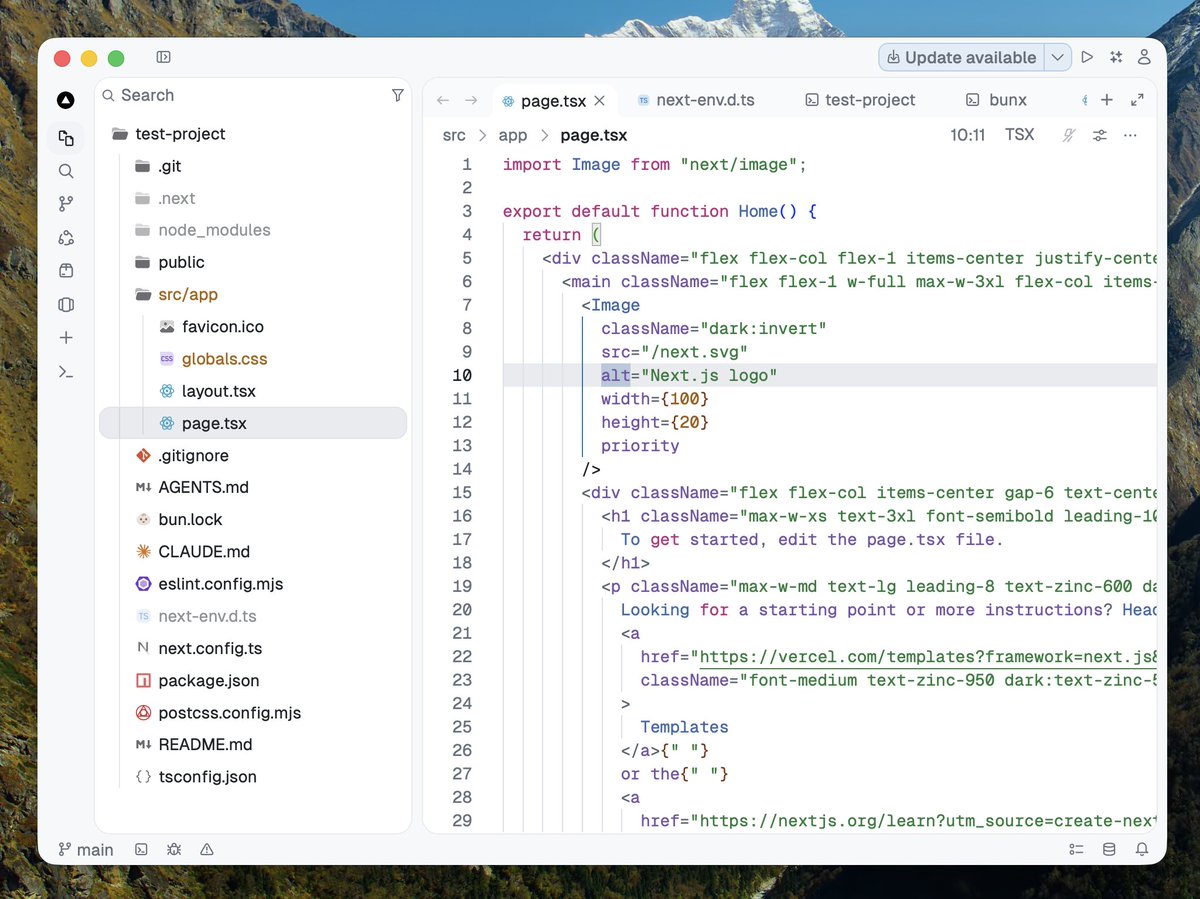Open favicon.ico in file tree
The width and height of the screenshot is (1200, 899).
click(x=253, y=327)
